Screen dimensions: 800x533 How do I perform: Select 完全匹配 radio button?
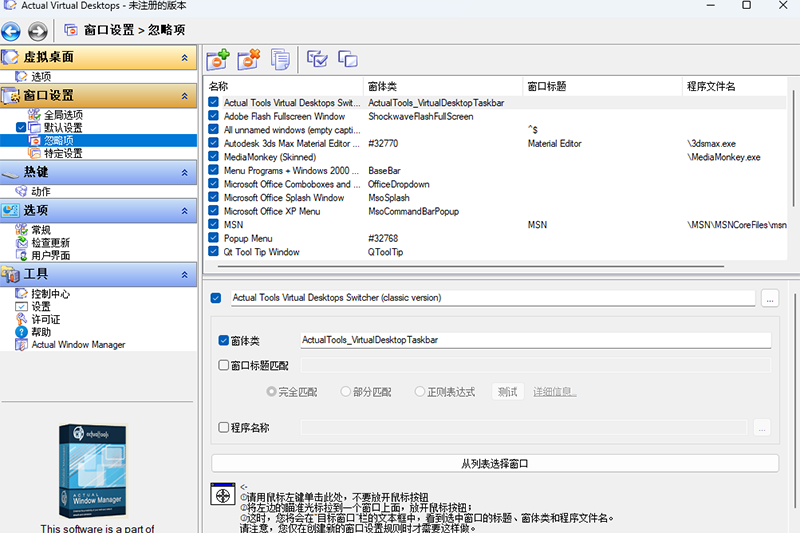(x=271, y=392)
